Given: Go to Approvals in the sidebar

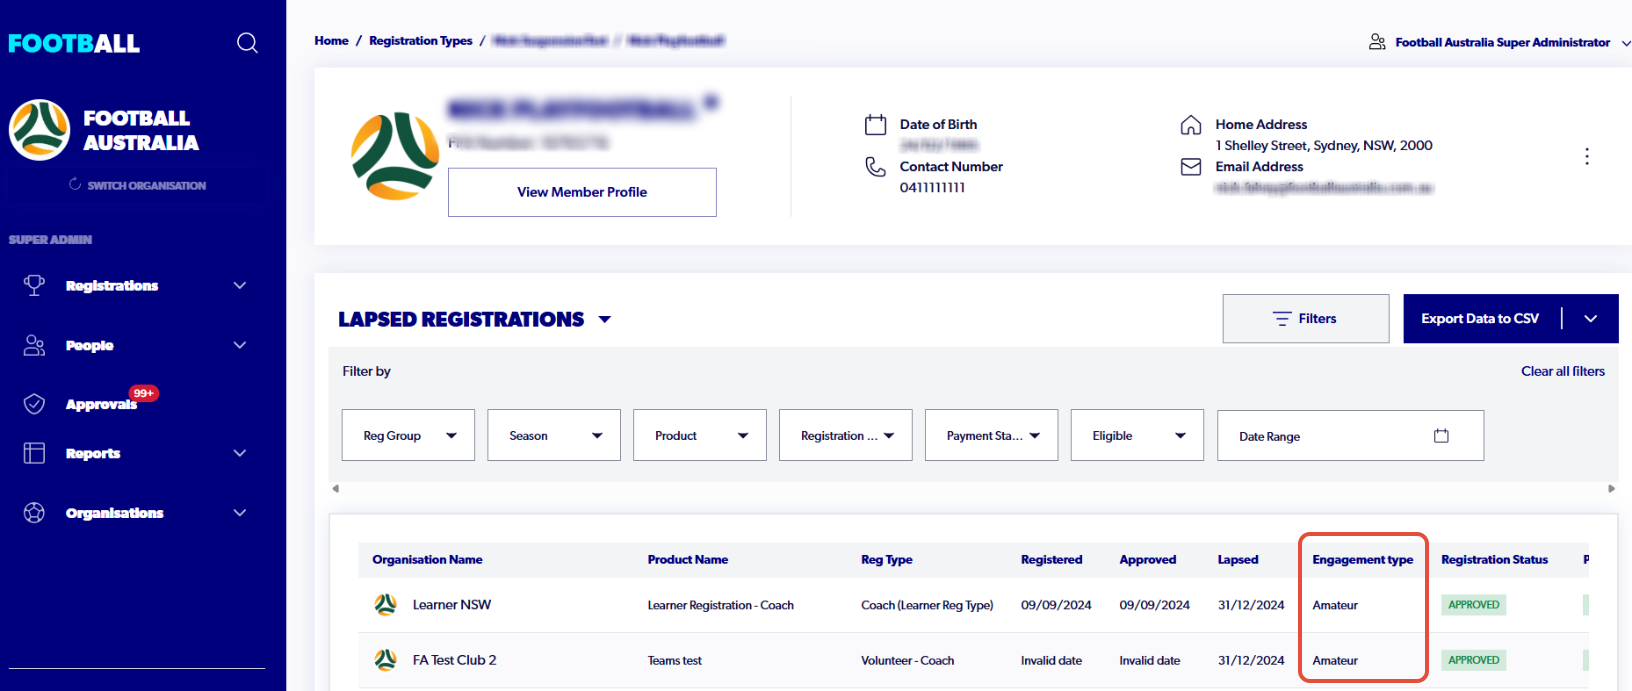Looking at the screenshot, I should pyautogui.click(x=101, y=404).
